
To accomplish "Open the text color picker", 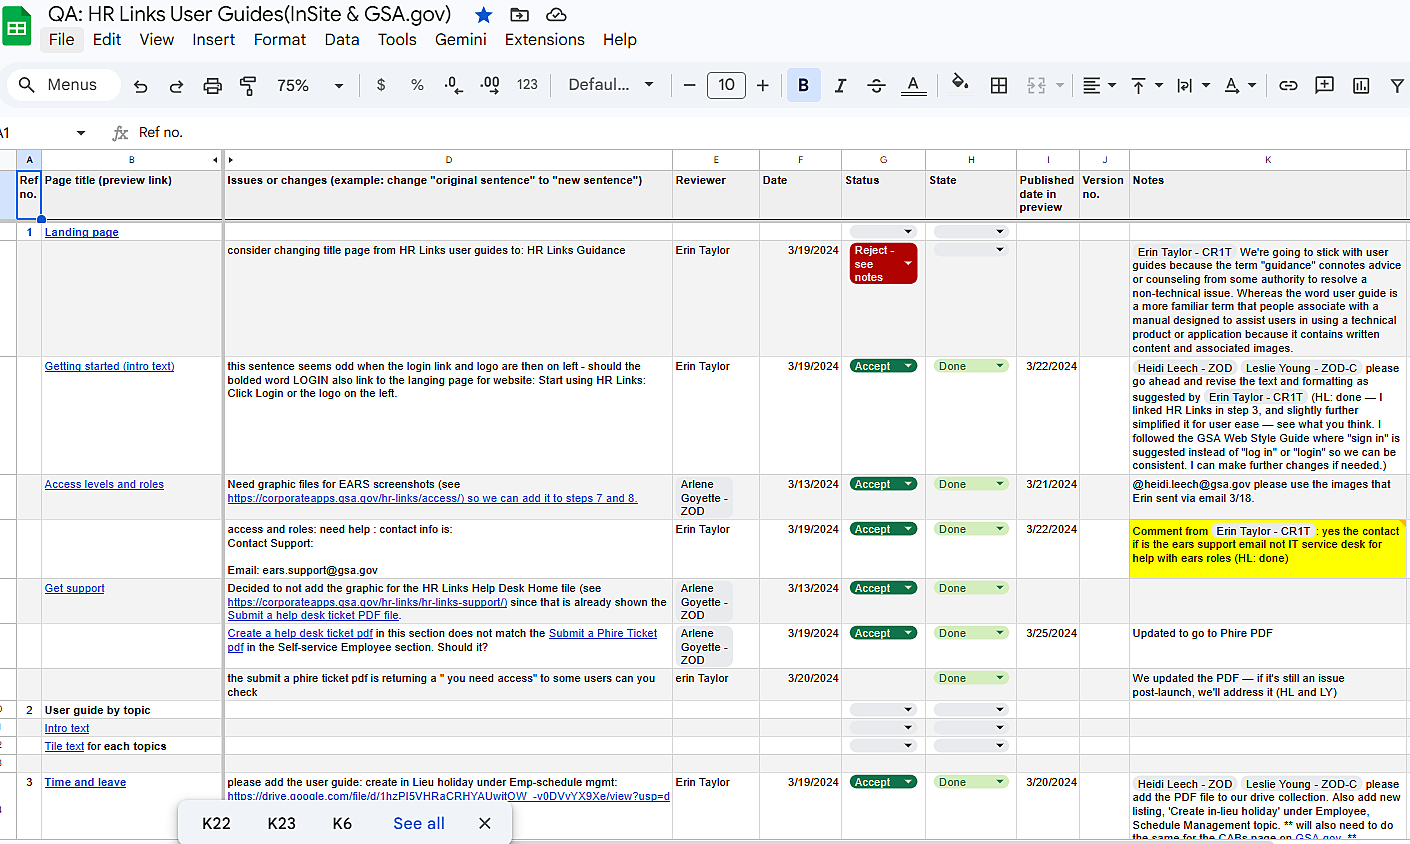I will [x=913, y=85].
